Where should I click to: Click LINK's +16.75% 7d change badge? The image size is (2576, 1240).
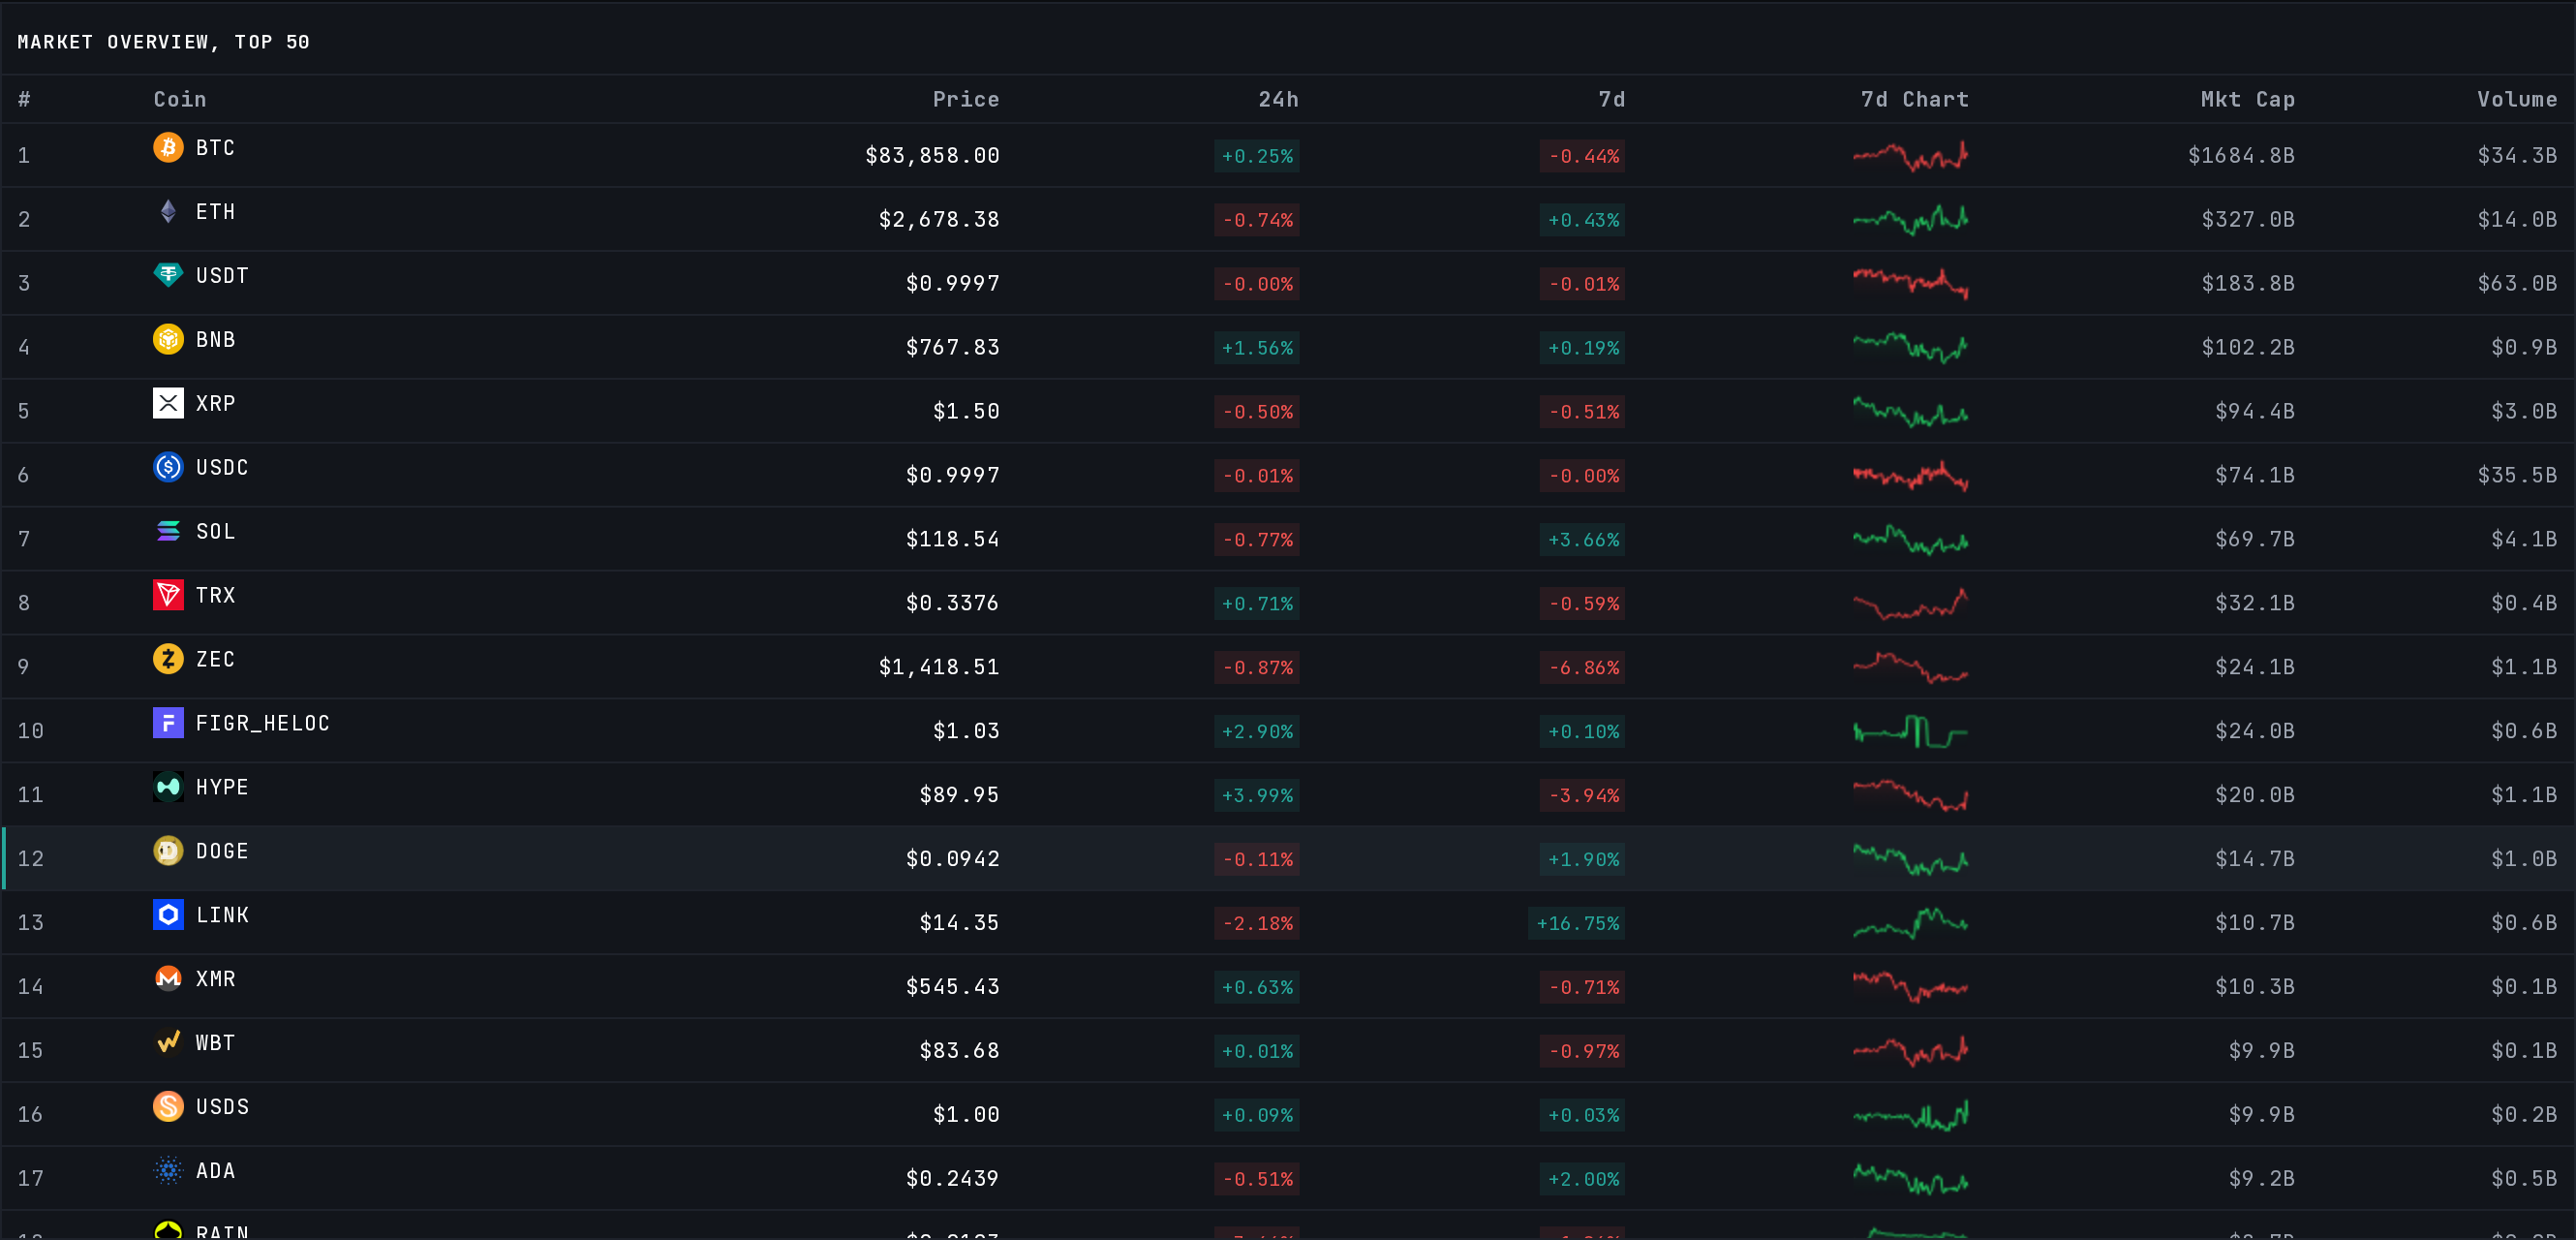pyautogui.click(x=1577, y=923)
